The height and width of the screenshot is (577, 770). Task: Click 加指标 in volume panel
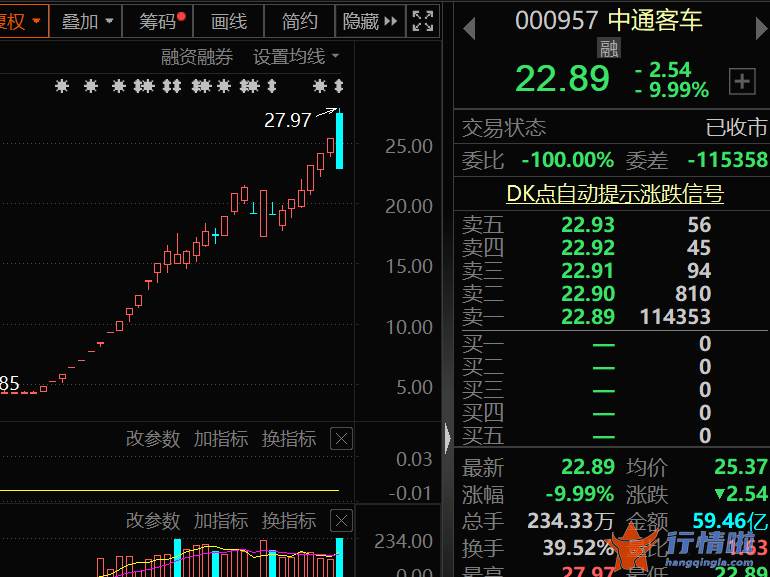(220, 521)
